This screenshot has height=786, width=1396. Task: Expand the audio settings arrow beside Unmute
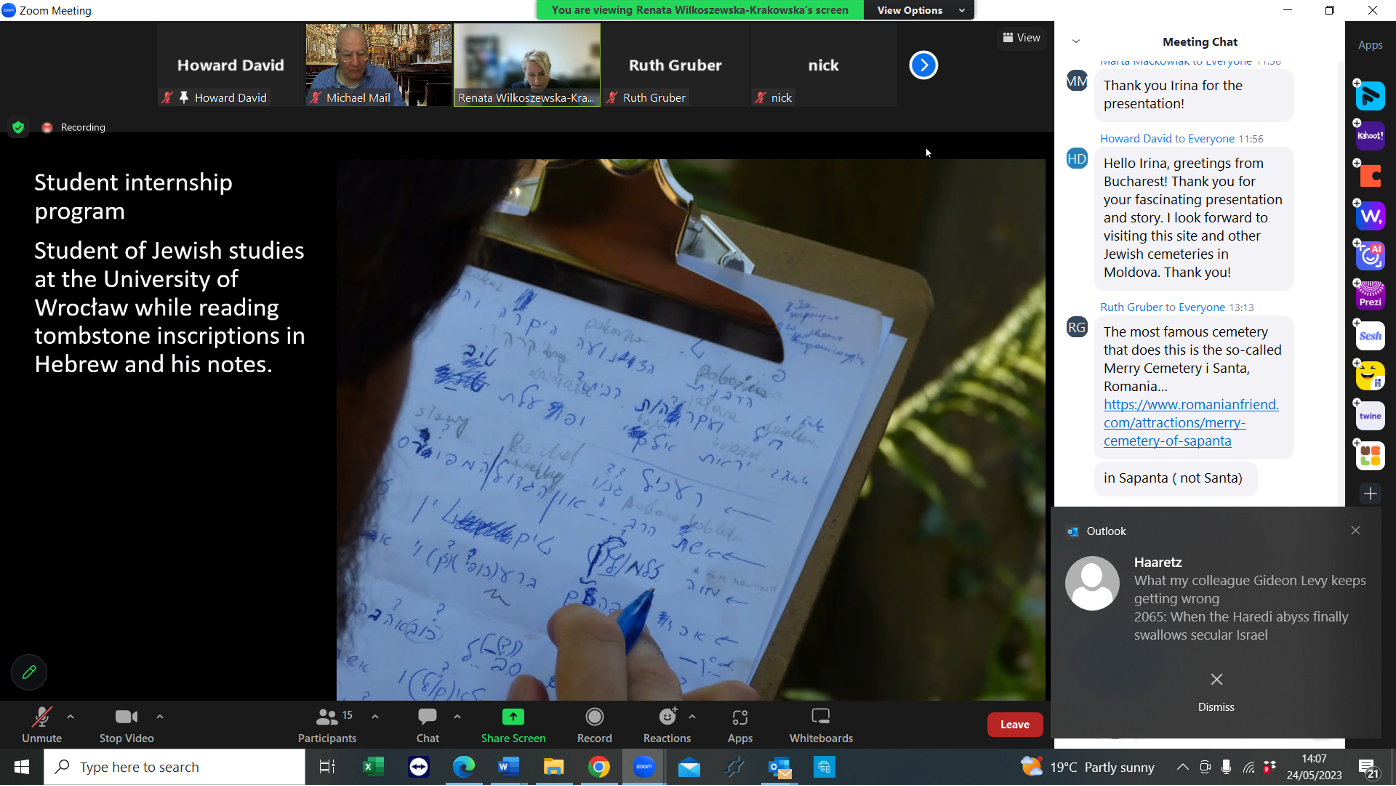(x=70, y=716)
